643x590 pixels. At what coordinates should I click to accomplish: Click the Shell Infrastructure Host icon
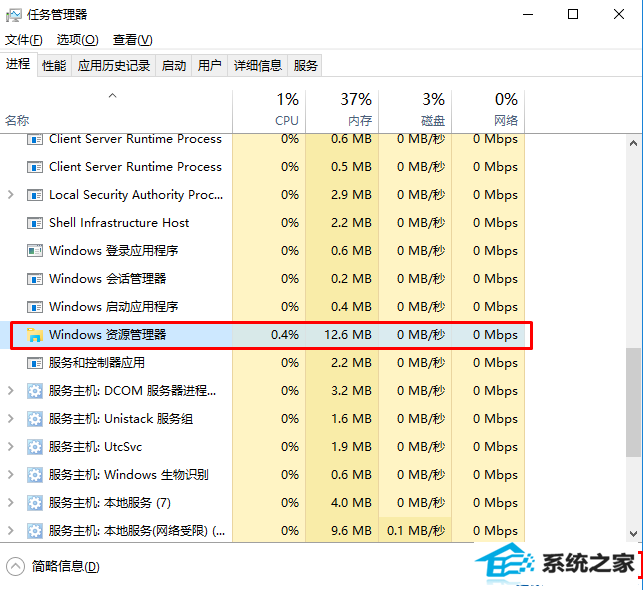click(x=35, y=223)
